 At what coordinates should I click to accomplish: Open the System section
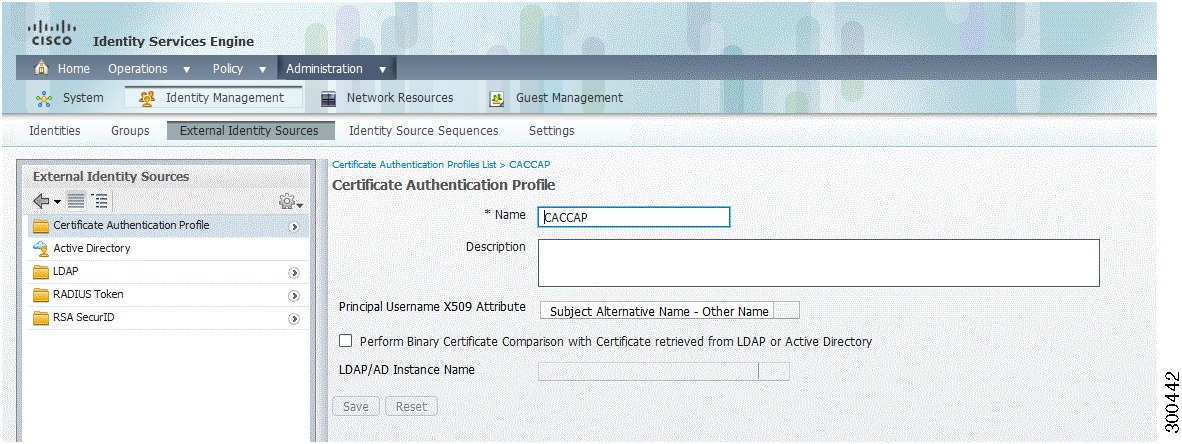coord(69,98)
